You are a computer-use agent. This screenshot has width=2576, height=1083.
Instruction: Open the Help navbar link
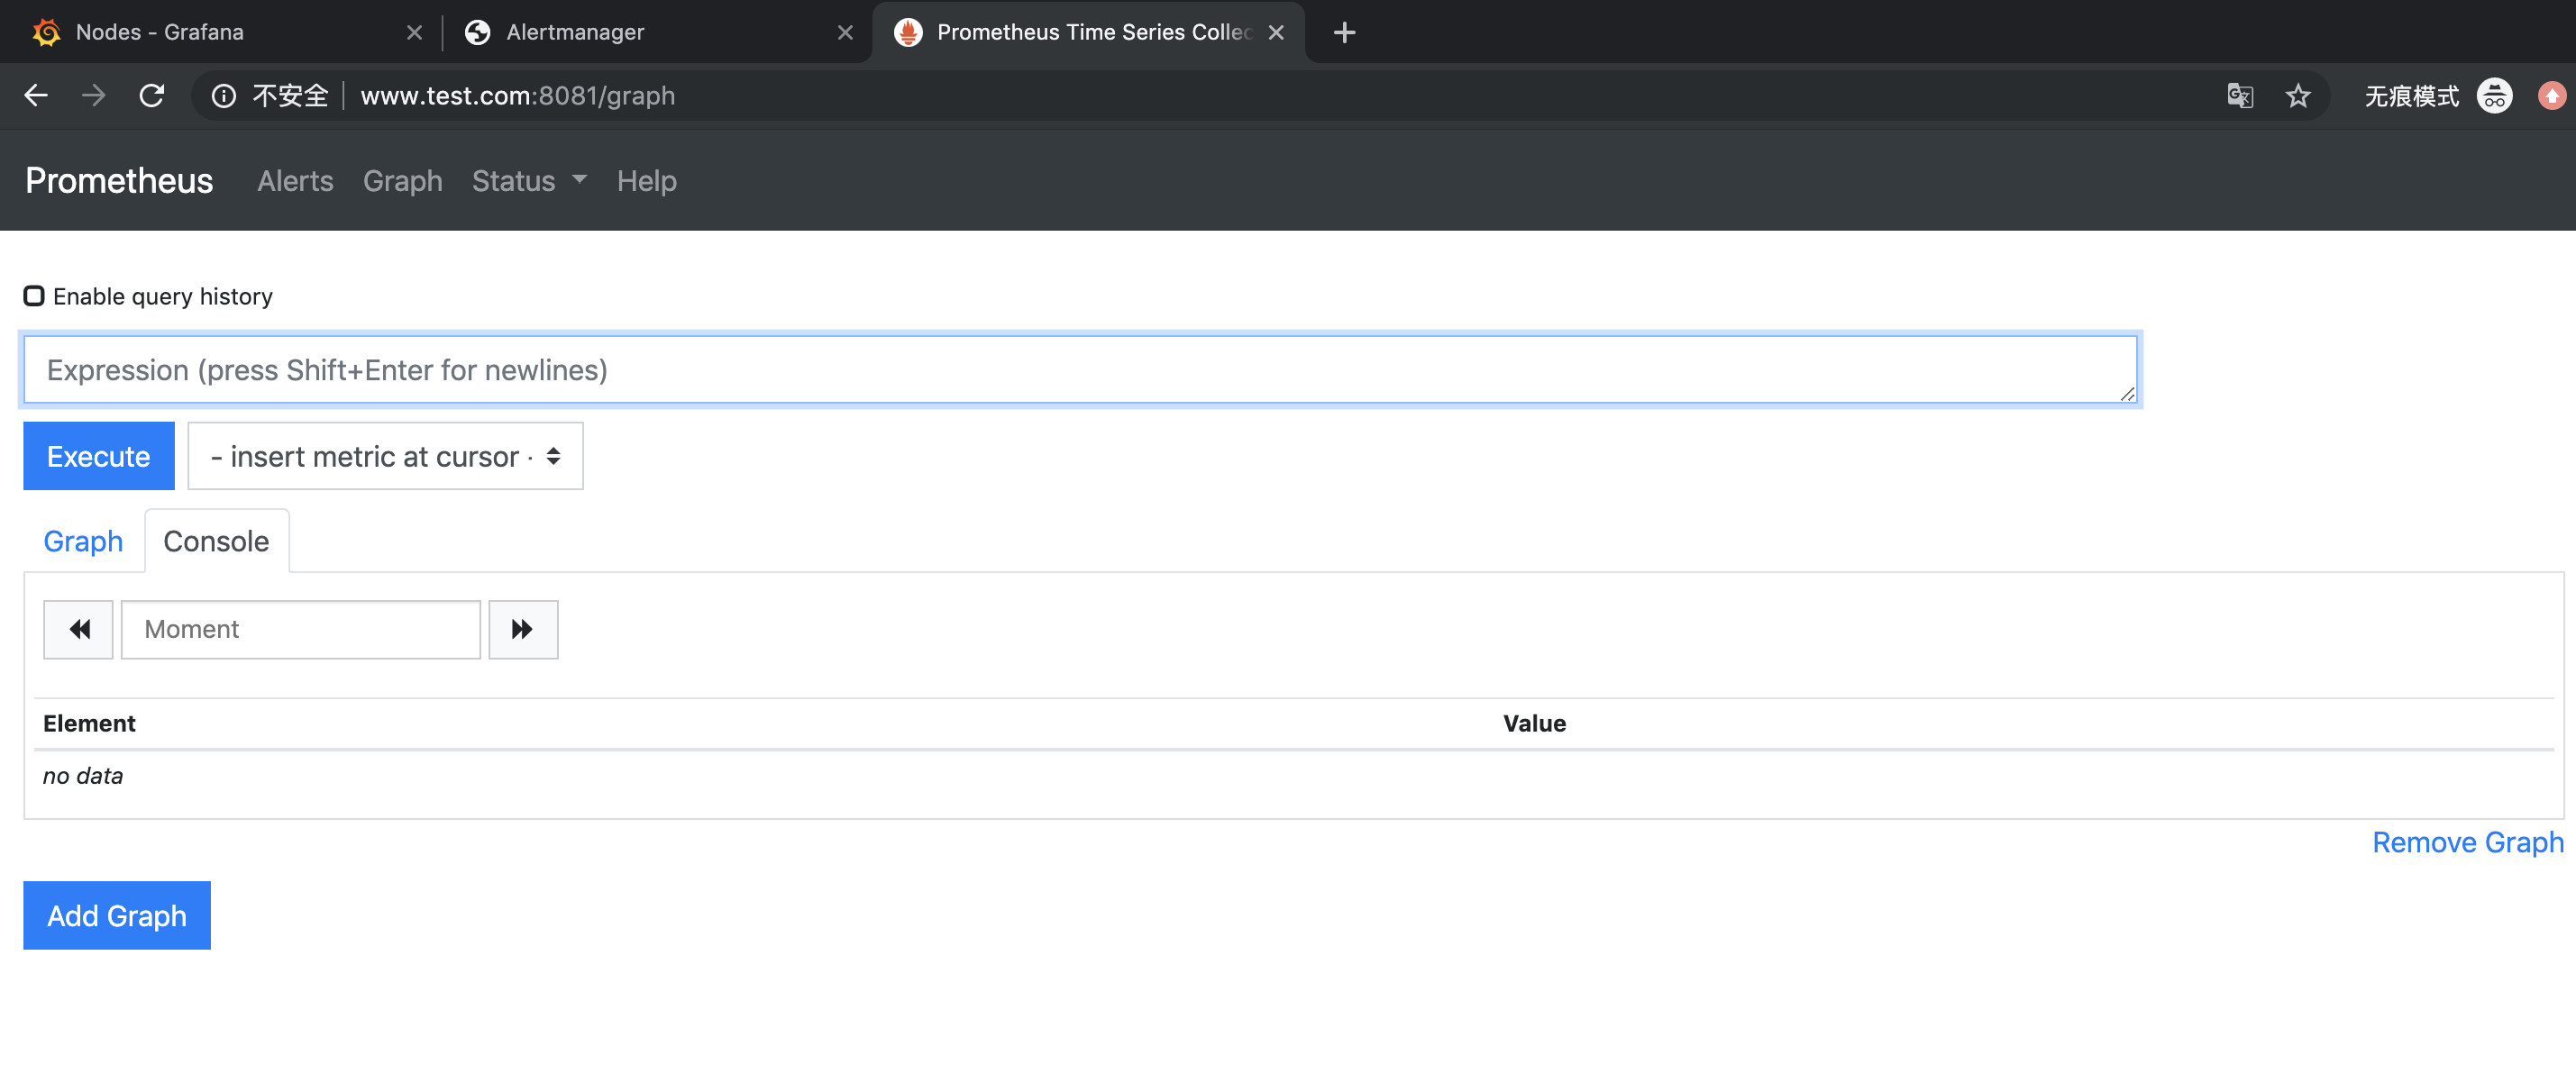(x=647, y=181)
